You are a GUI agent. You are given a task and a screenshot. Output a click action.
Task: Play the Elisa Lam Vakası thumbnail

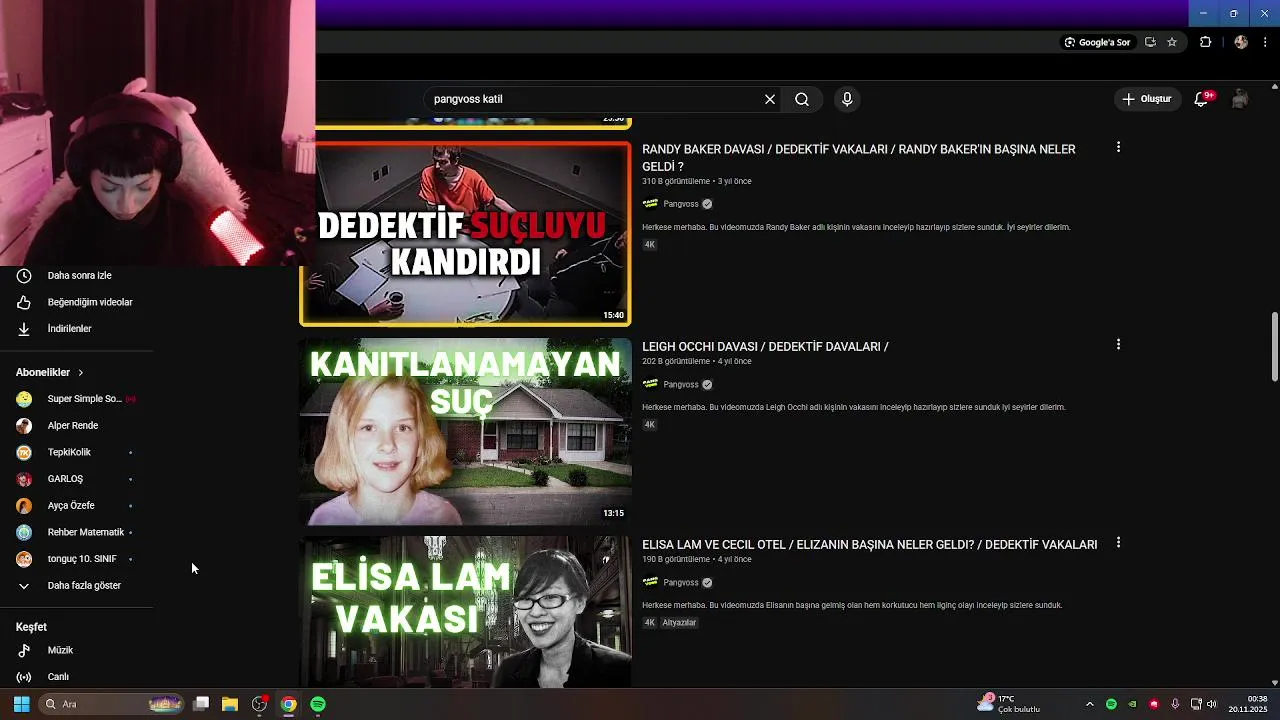click(466, 612)
